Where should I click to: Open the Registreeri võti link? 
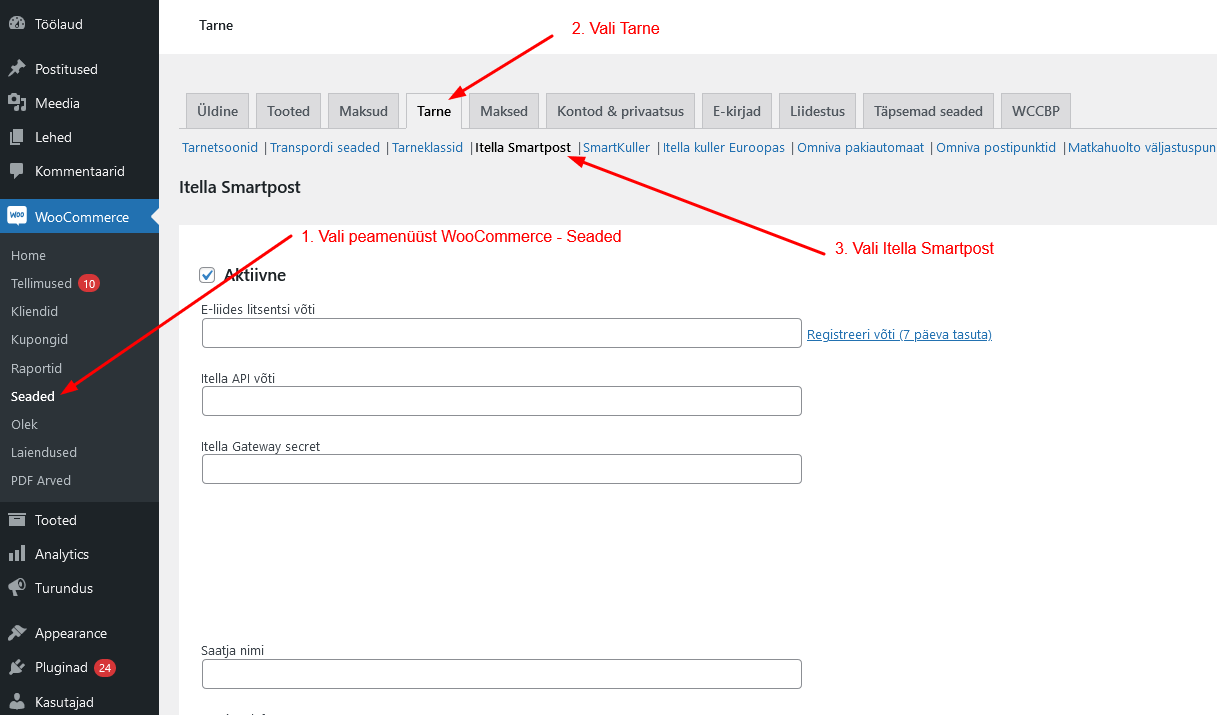tap(899, 335)
